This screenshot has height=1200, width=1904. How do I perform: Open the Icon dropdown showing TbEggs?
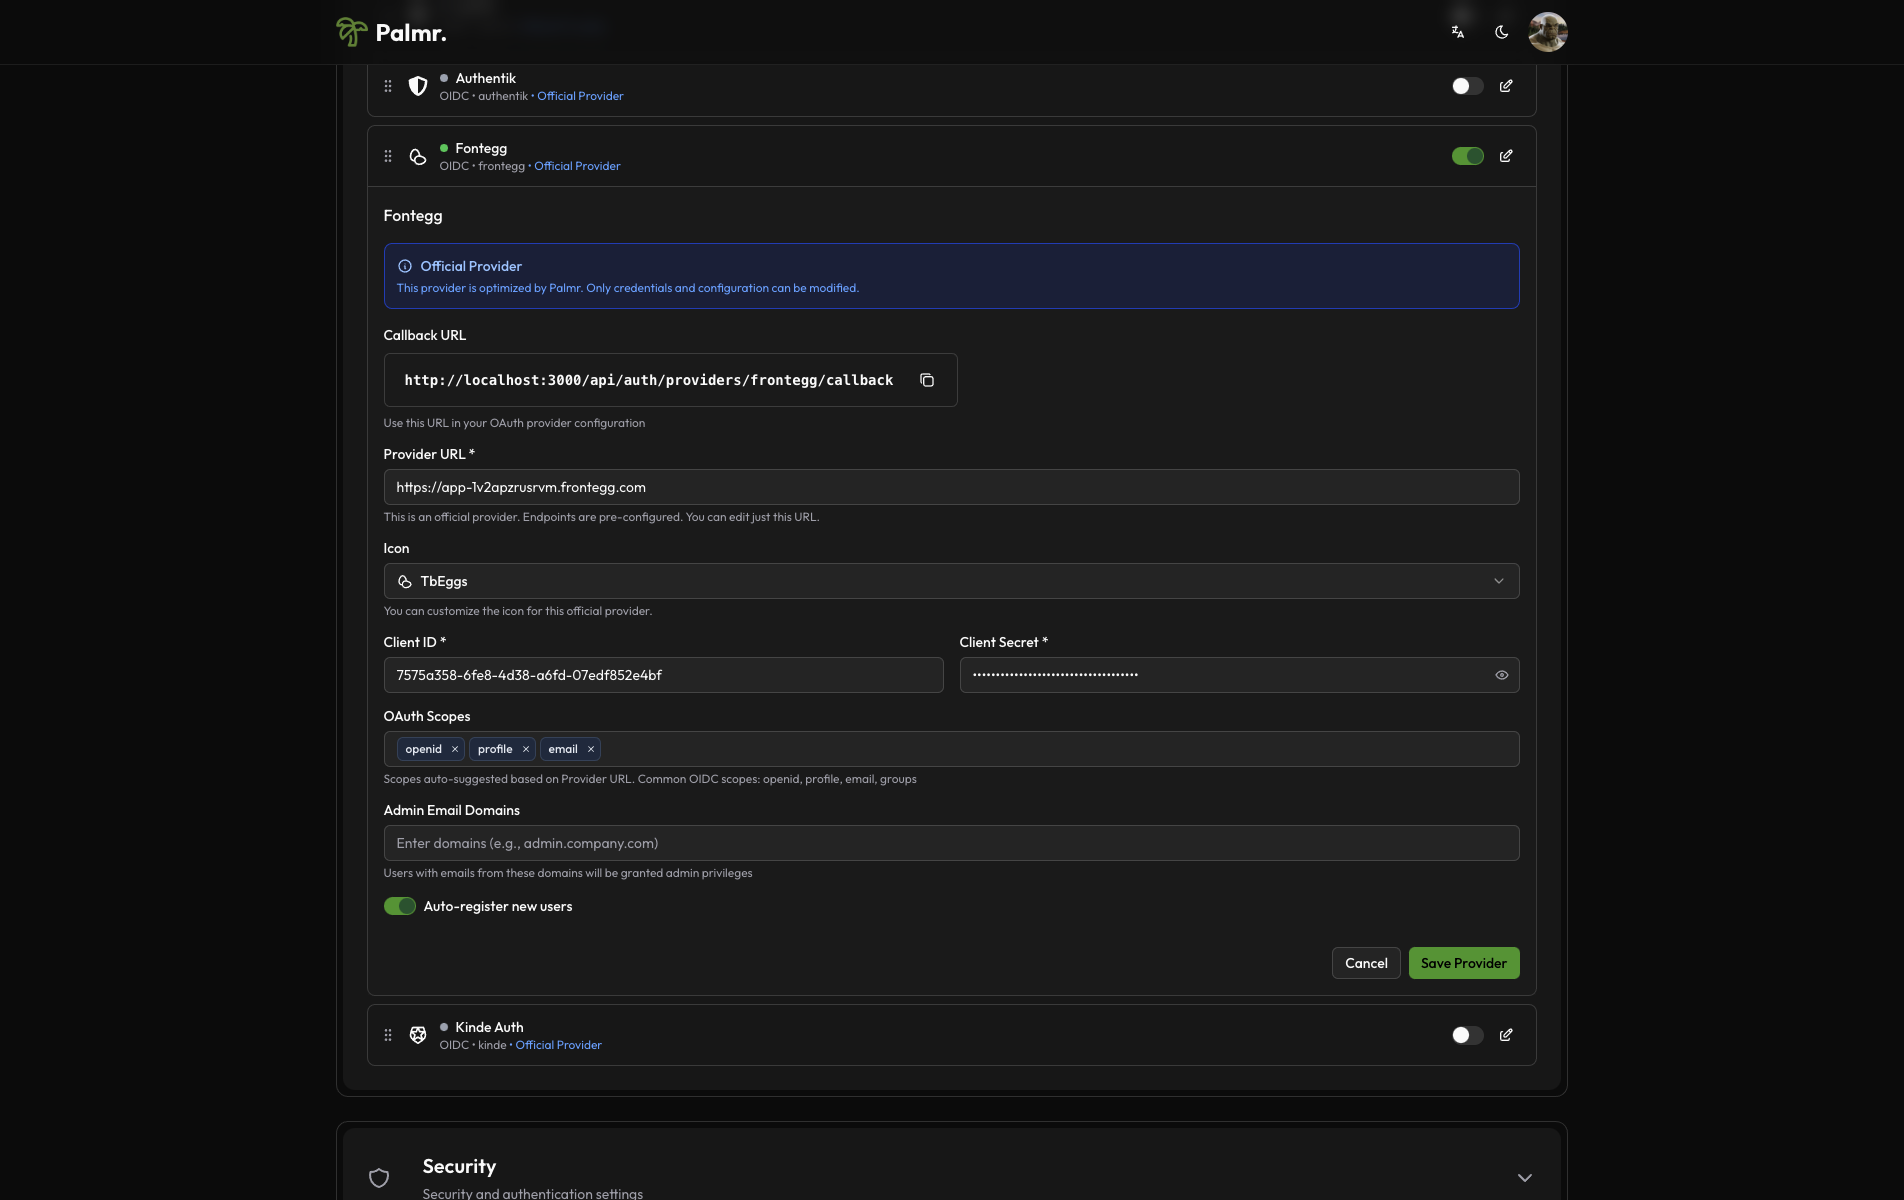pyautogui.click(x=951, y=581)
